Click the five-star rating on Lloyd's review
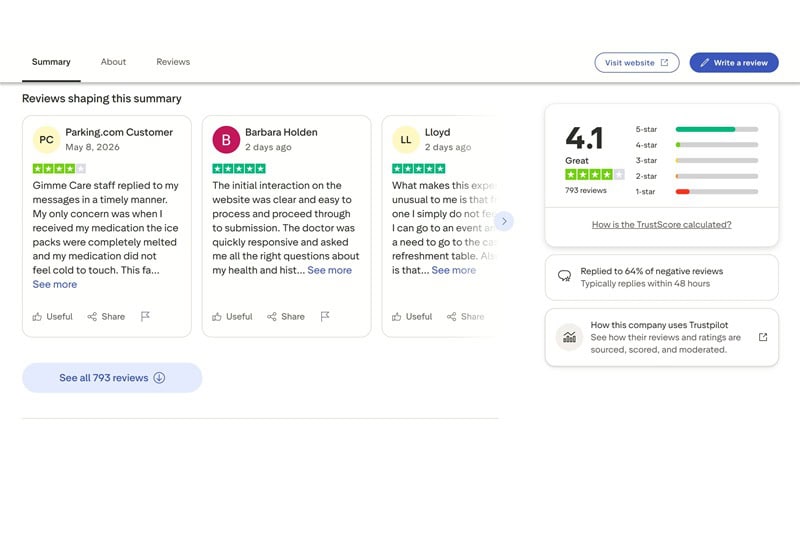The height and width of the screenshot is (533, 800). pos(418,168)
